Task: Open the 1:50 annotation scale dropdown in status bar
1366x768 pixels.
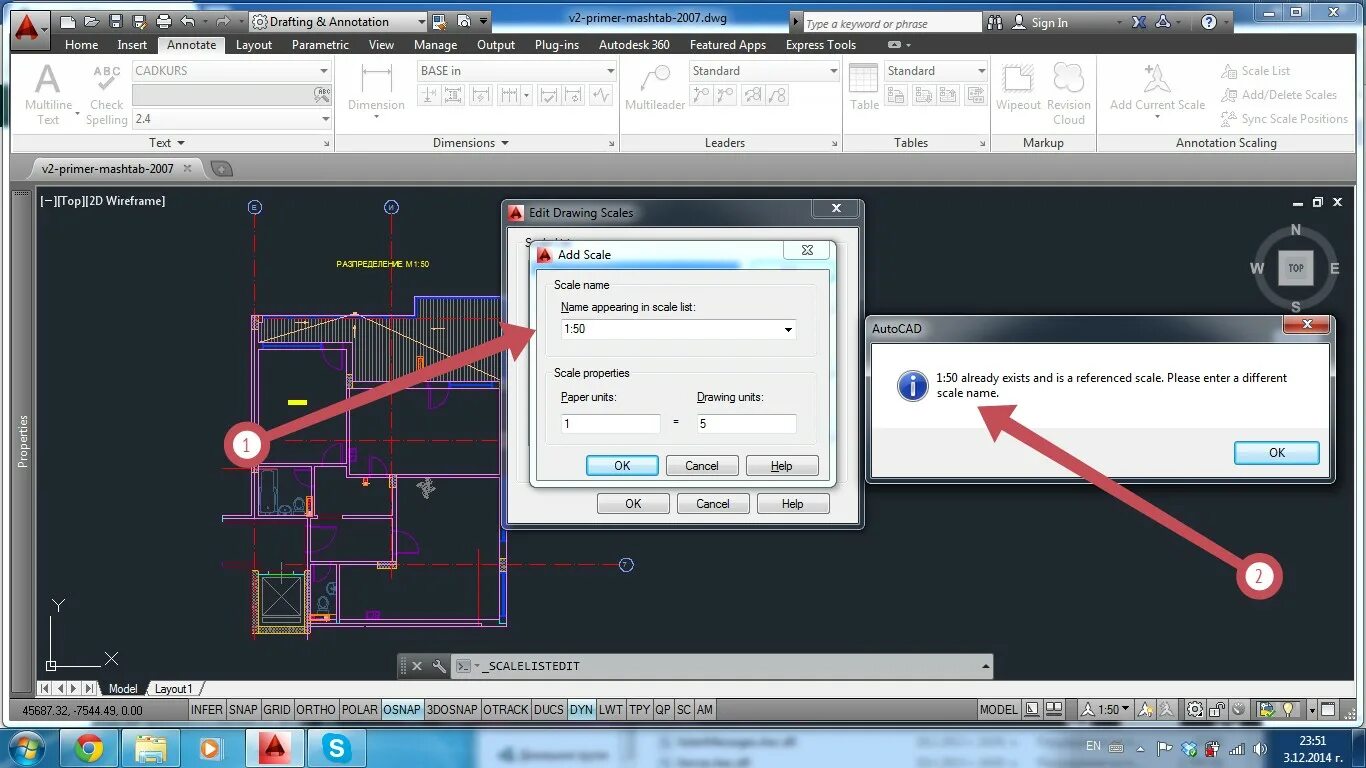Action: coord(1126,709)
